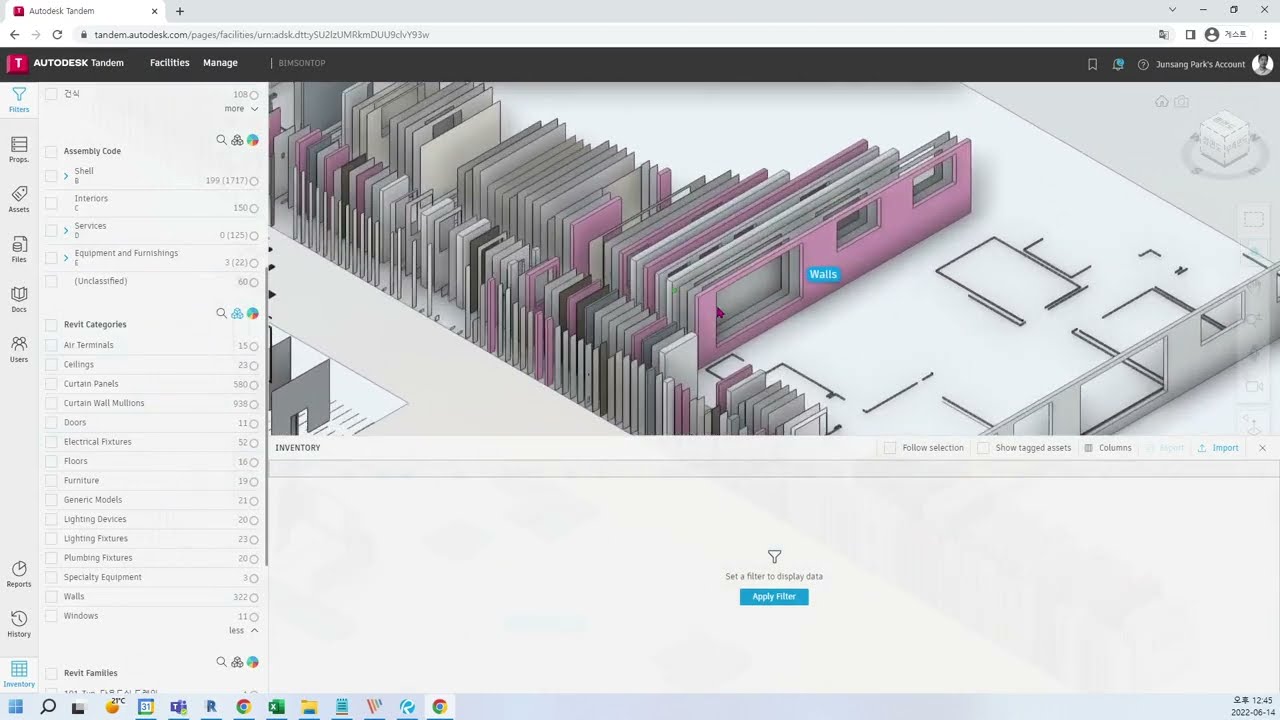Check the Furniture category checkbox
The width and height of the screenshot is (1280, 720).
click(x=51, y=481)
